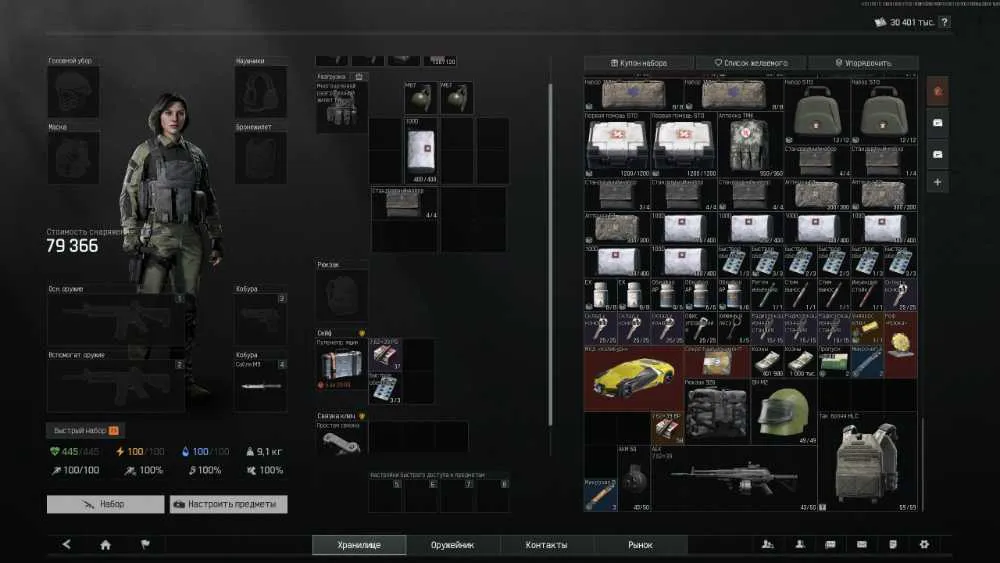Click Упорядочить to sort storage
Viewport: 1000px width, 563px height.
[864, 63]
